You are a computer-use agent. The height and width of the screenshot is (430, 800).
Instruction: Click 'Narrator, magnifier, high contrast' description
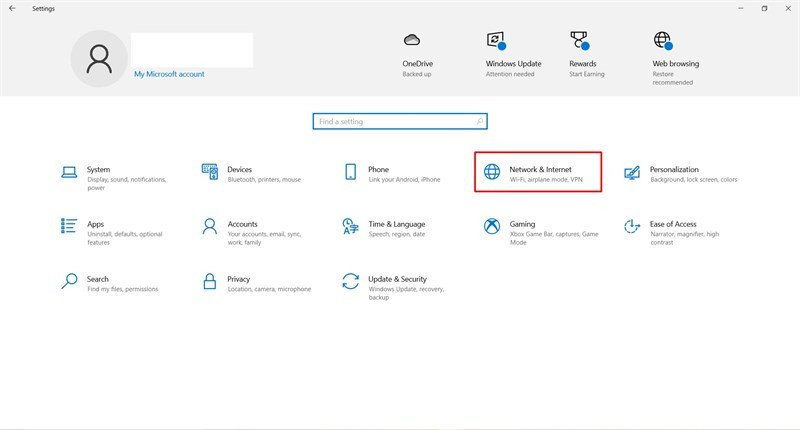pyautogui.click(x=684, y=238)
